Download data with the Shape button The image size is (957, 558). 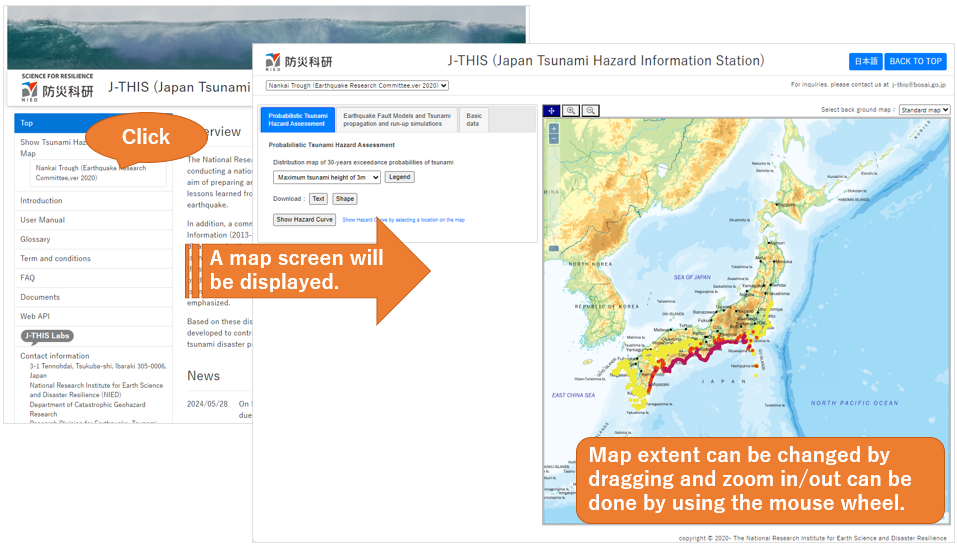click(x=345, y=198)
